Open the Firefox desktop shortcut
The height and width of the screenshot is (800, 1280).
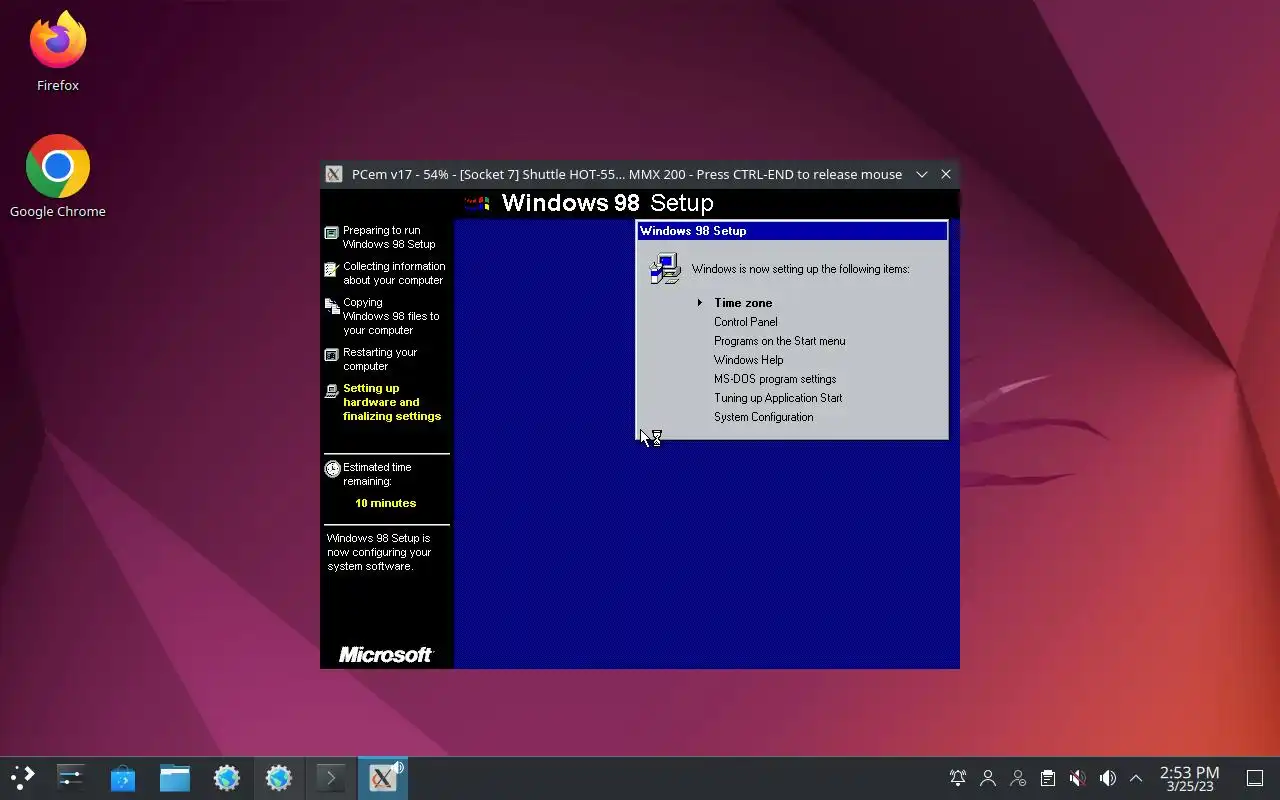58,52
